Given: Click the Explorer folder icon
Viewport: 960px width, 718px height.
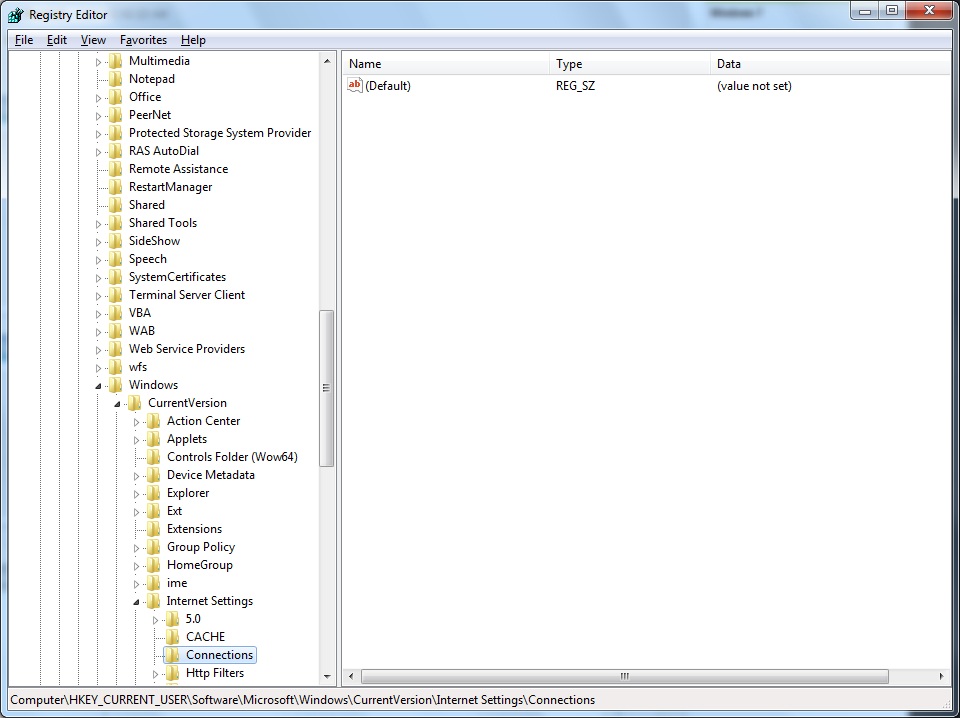Looking at the screenshot, I should 154,493.
